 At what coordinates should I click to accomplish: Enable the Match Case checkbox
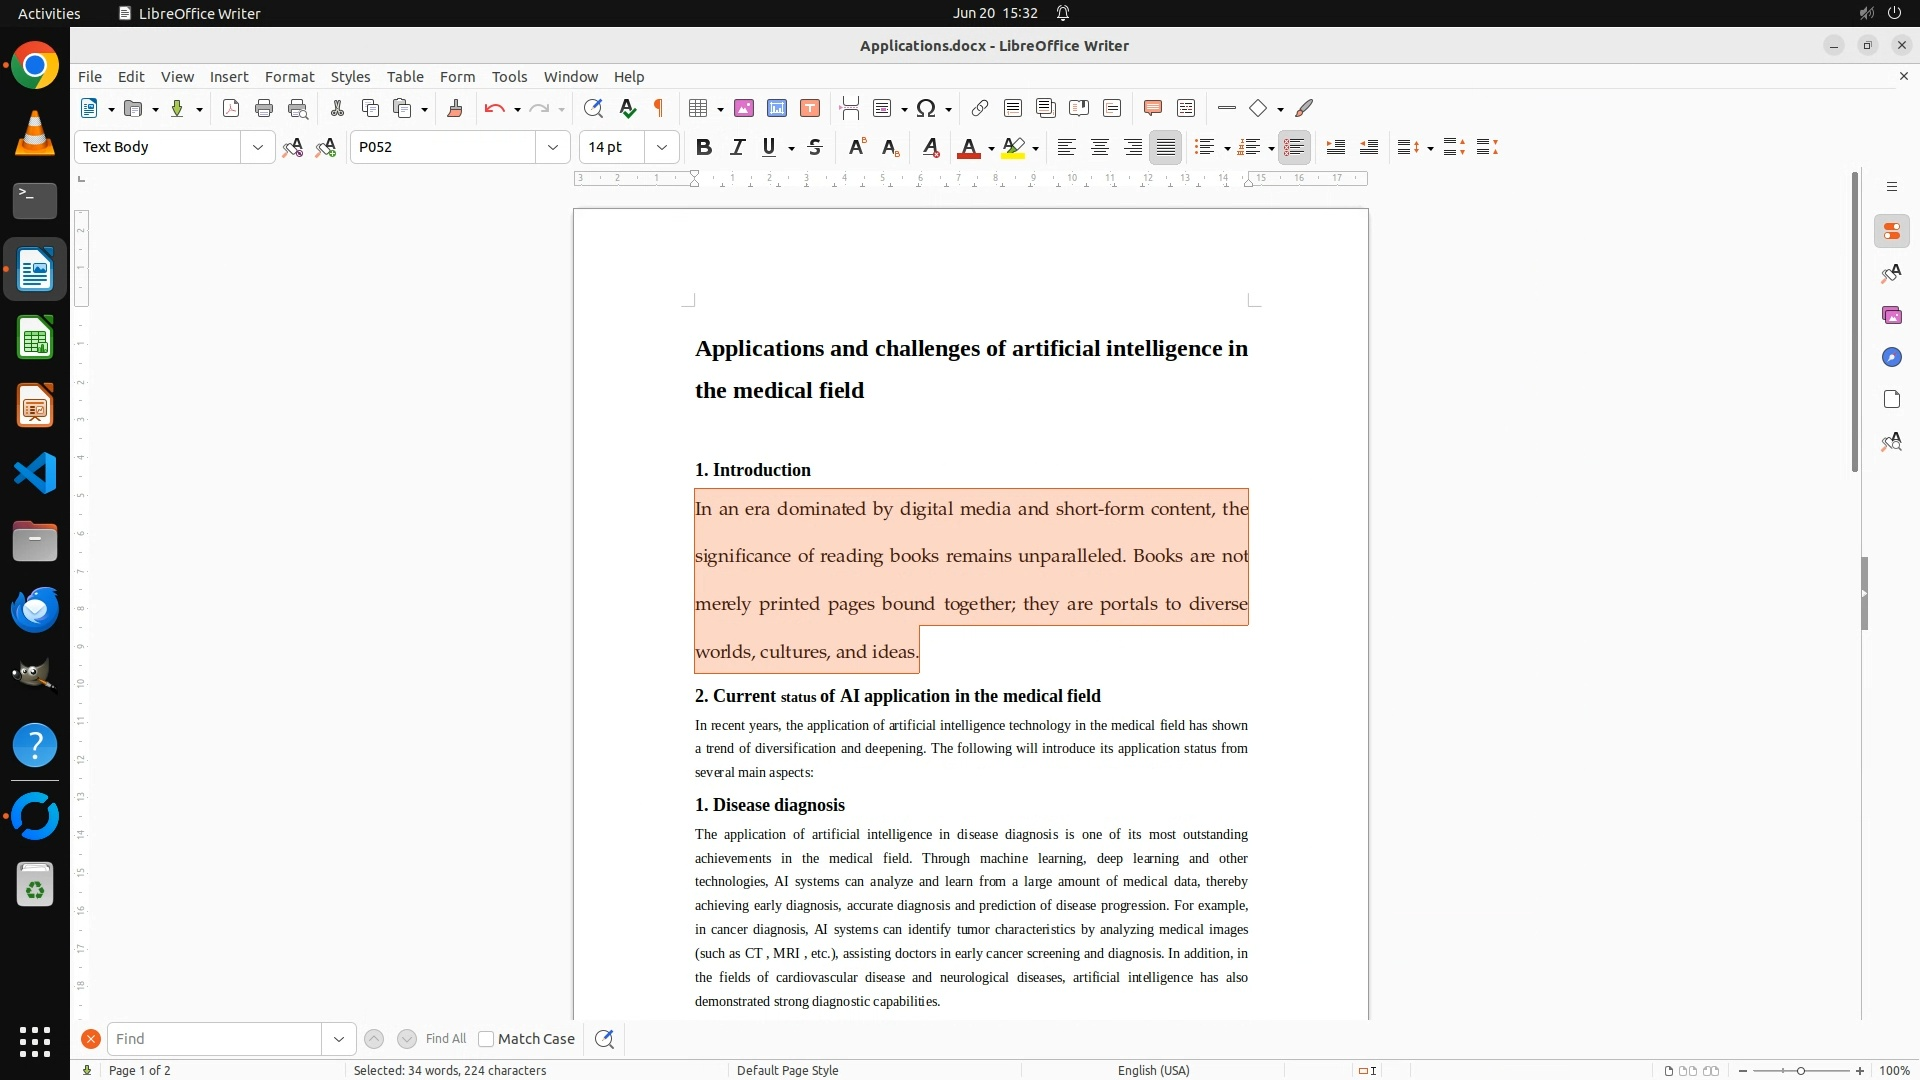(x=486, y=1039)
